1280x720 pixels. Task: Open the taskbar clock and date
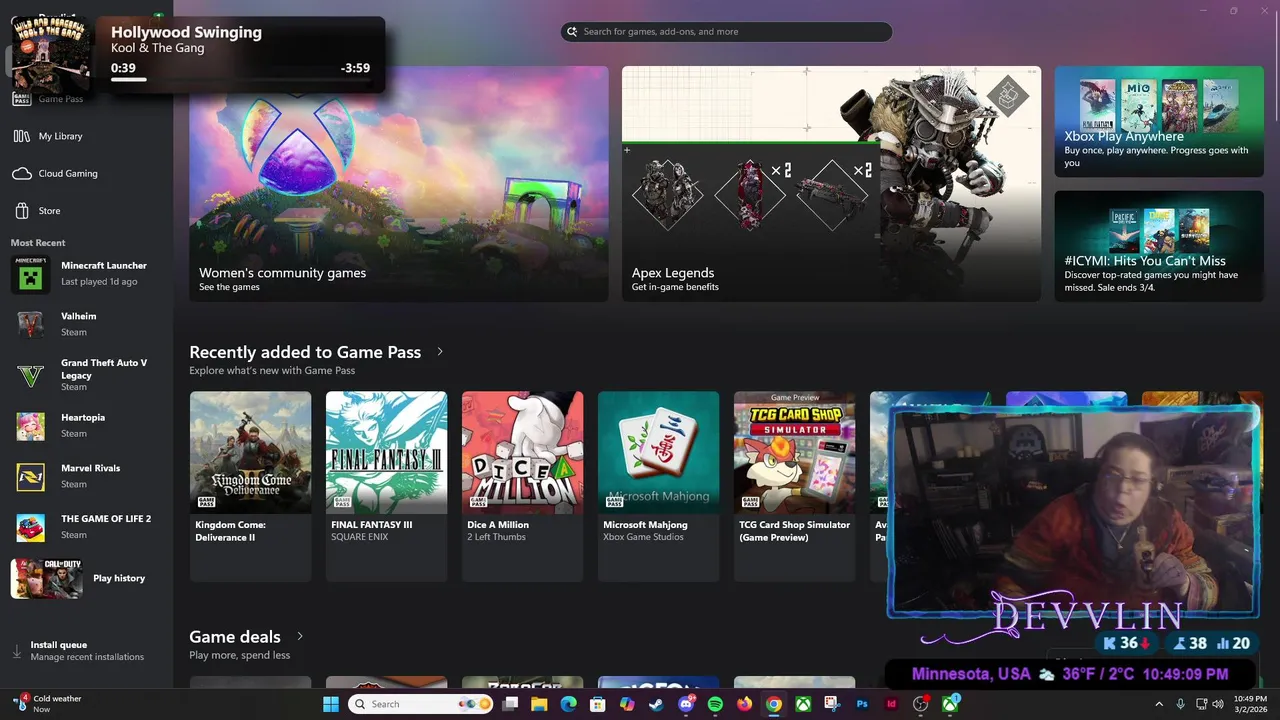(1250, 704)
